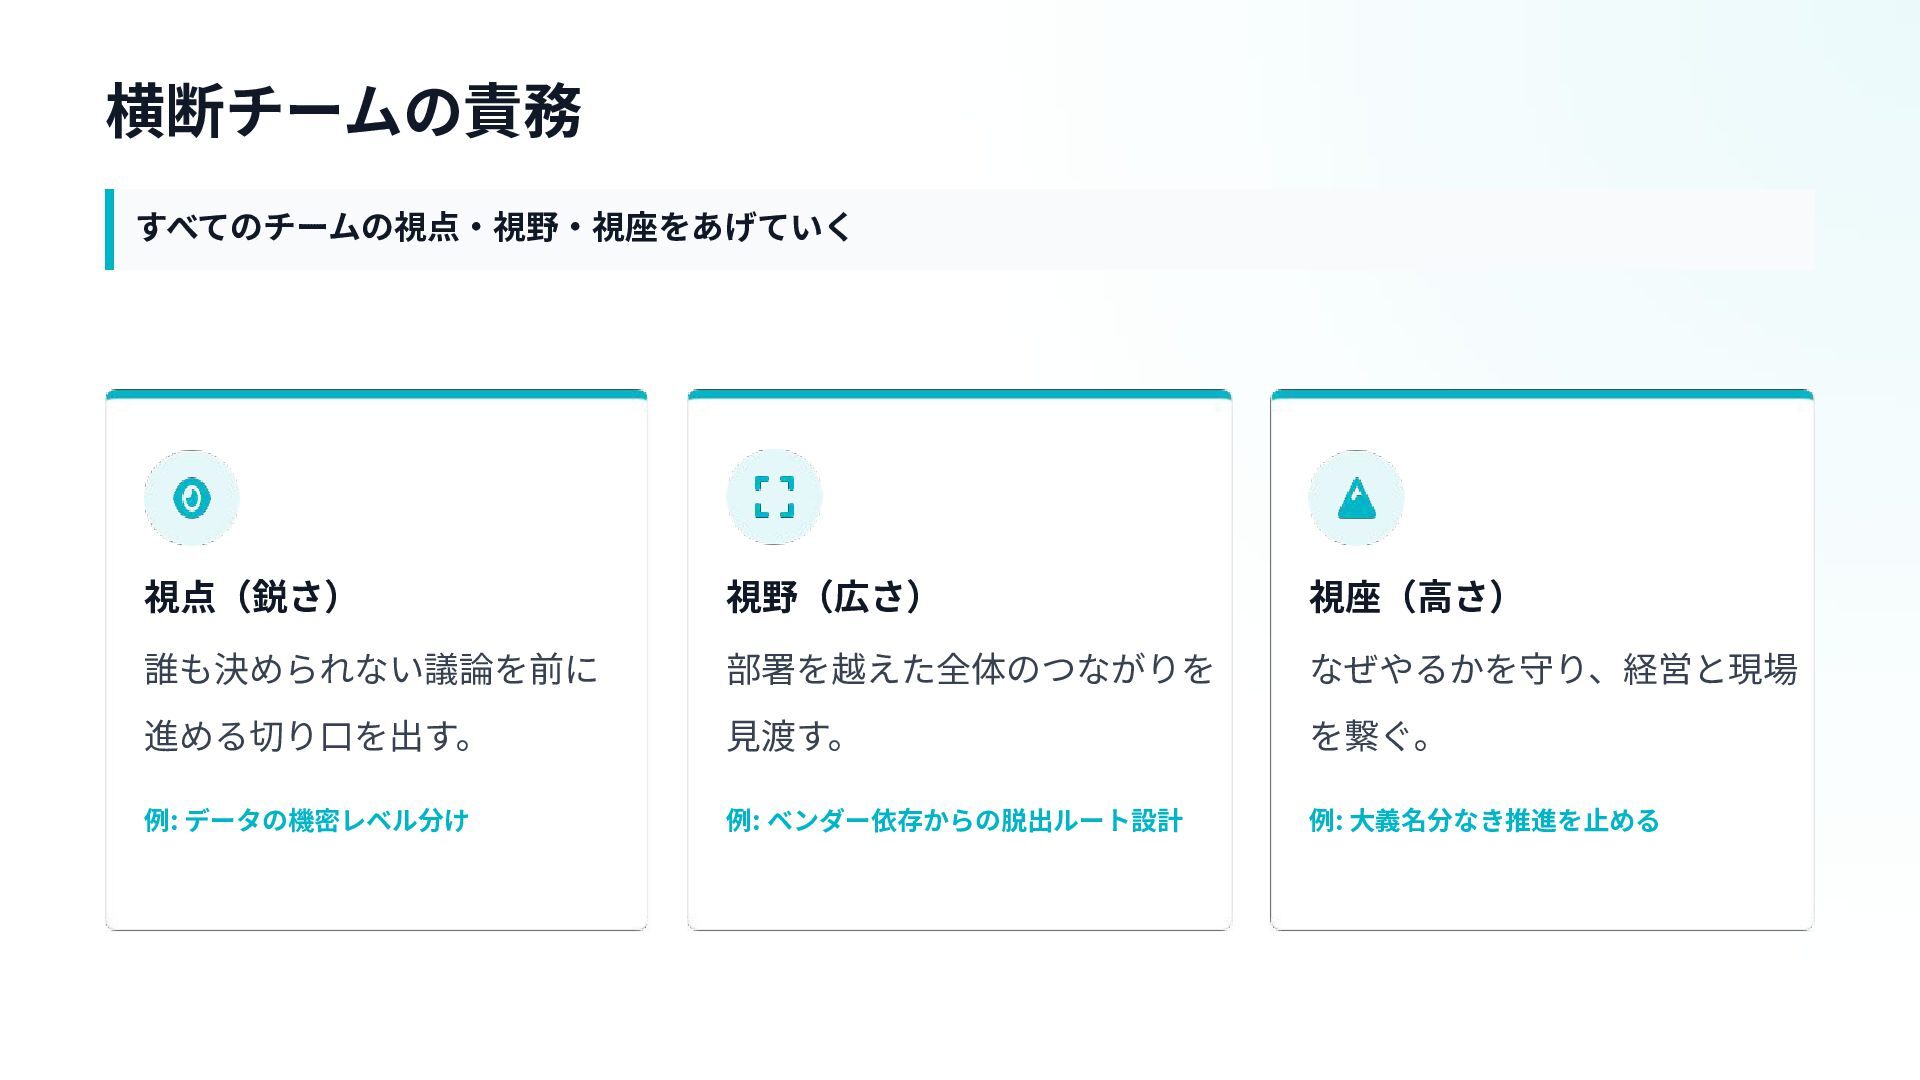Viewport: 1920px width, 1080px height.
Task: Open the example ベンダー依存からの脱出ルート設計
Action: (x=954, y=821)
